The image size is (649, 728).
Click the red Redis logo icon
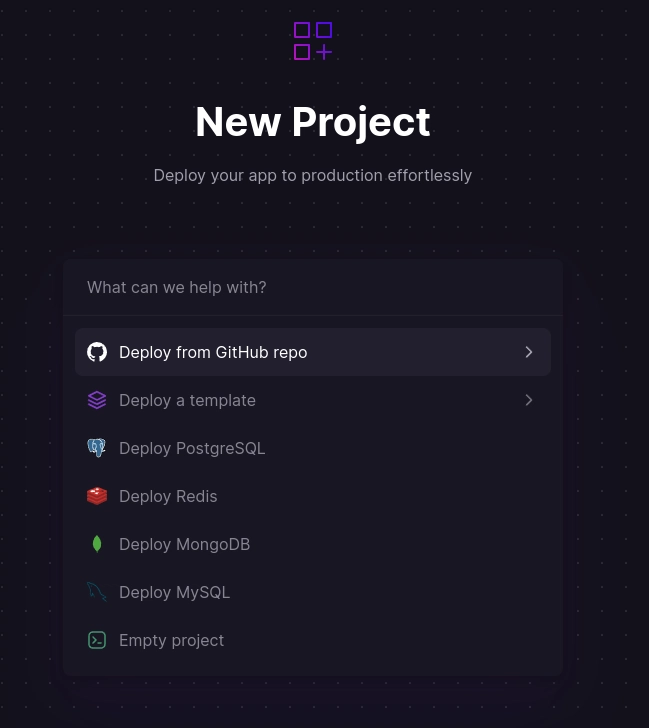pos(97,496)
